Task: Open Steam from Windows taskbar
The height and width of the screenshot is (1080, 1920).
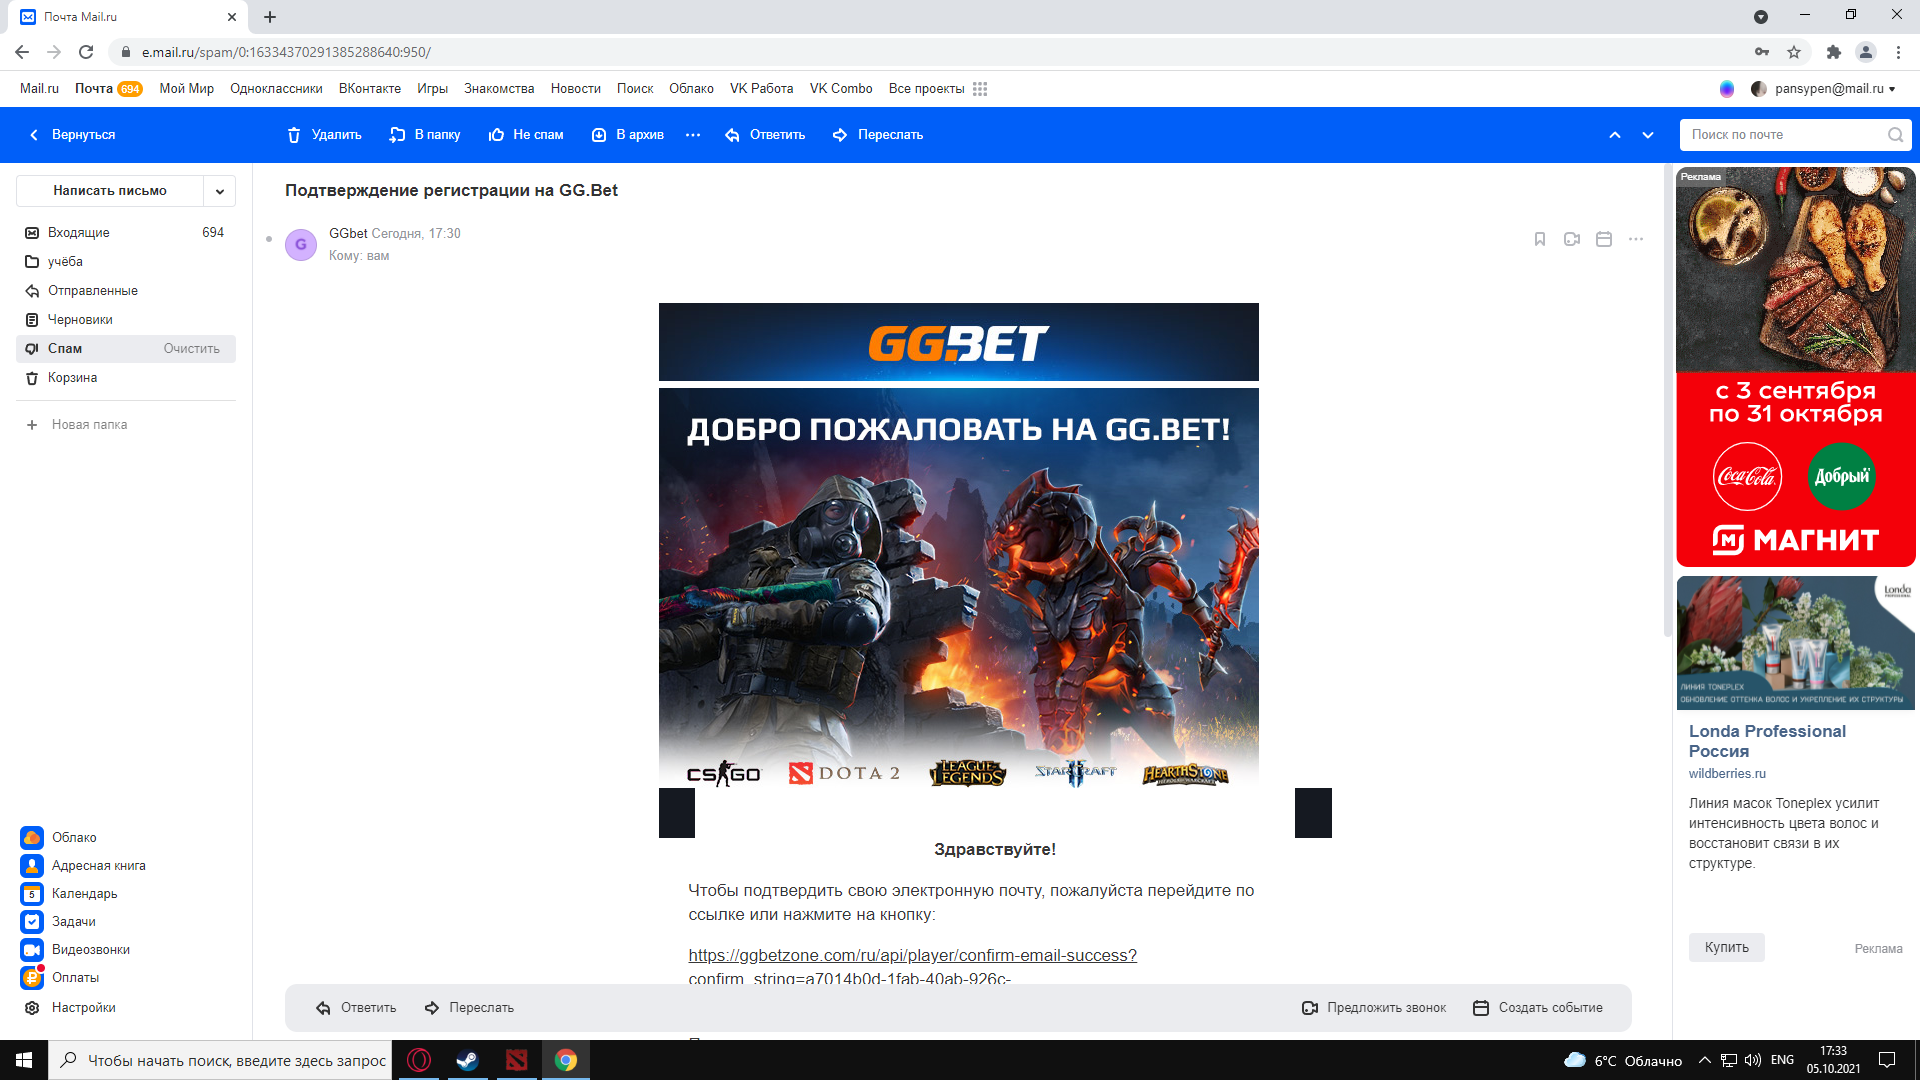Action: pos(467,1060)
